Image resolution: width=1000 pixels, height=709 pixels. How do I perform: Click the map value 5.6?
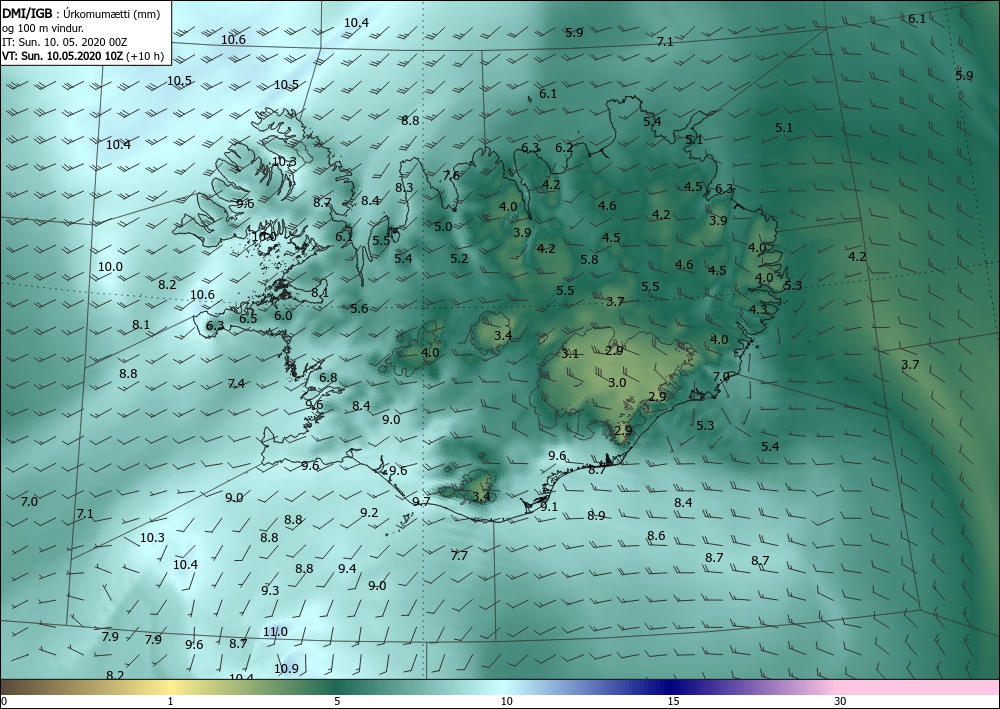(359, 309)
